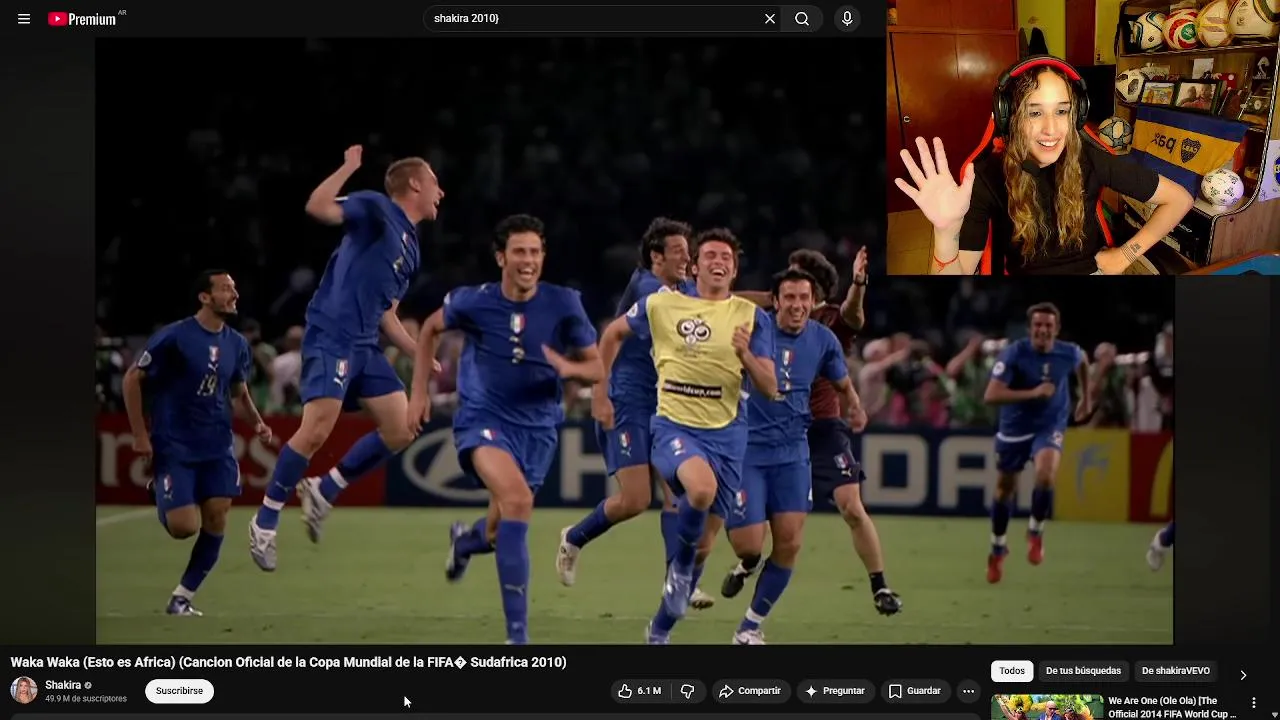Viewport: 1280px width, 720px height.
Task: Click the Preguntar button
Action: point(835,691)
